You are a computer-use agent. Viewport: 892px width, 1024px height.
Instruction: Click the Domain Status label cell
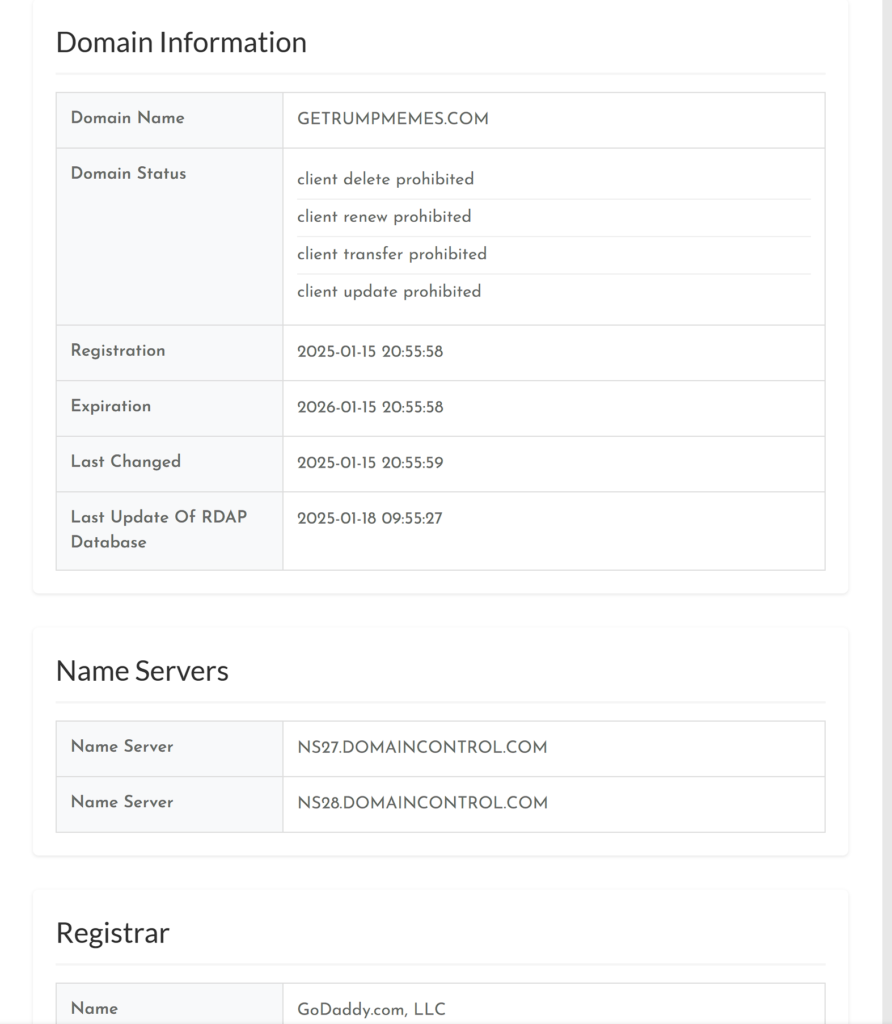(x=169, y=236)
